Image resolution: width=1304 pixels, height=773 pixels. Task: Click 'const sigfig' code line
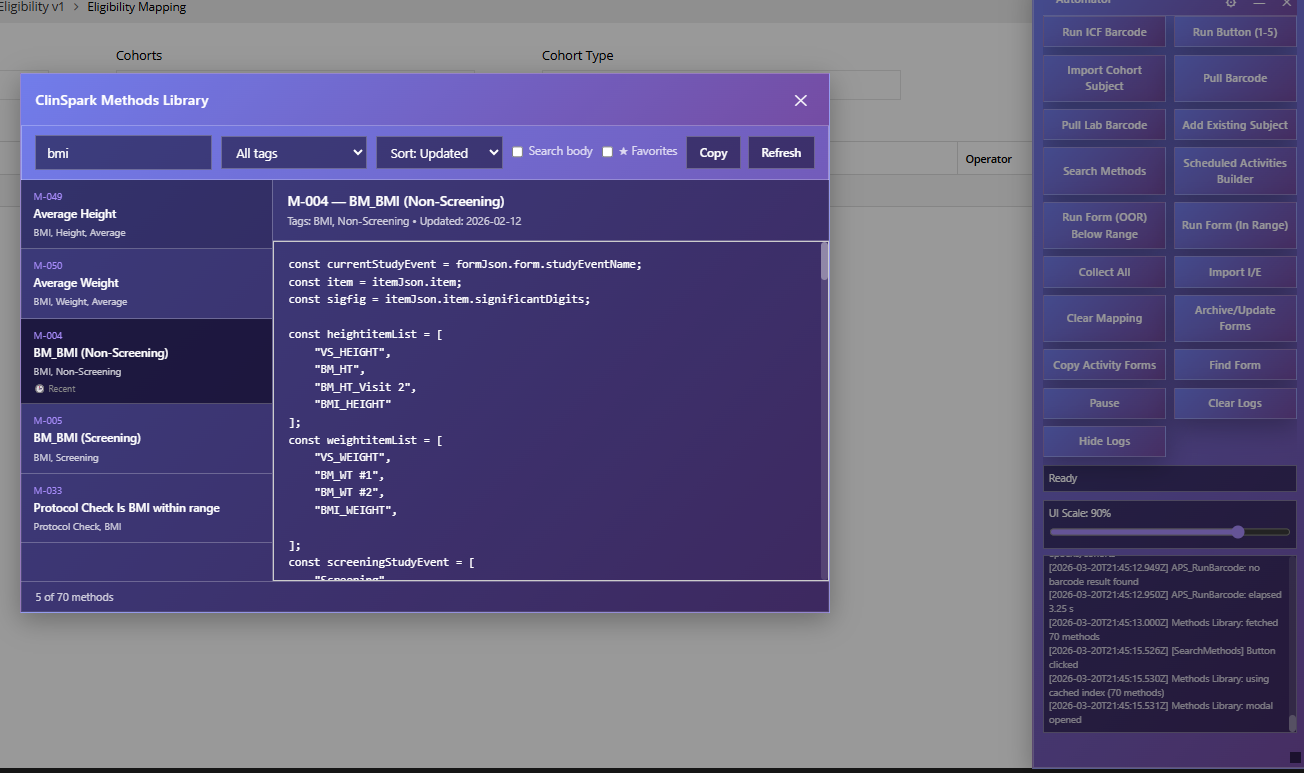[x=440, y=299]
